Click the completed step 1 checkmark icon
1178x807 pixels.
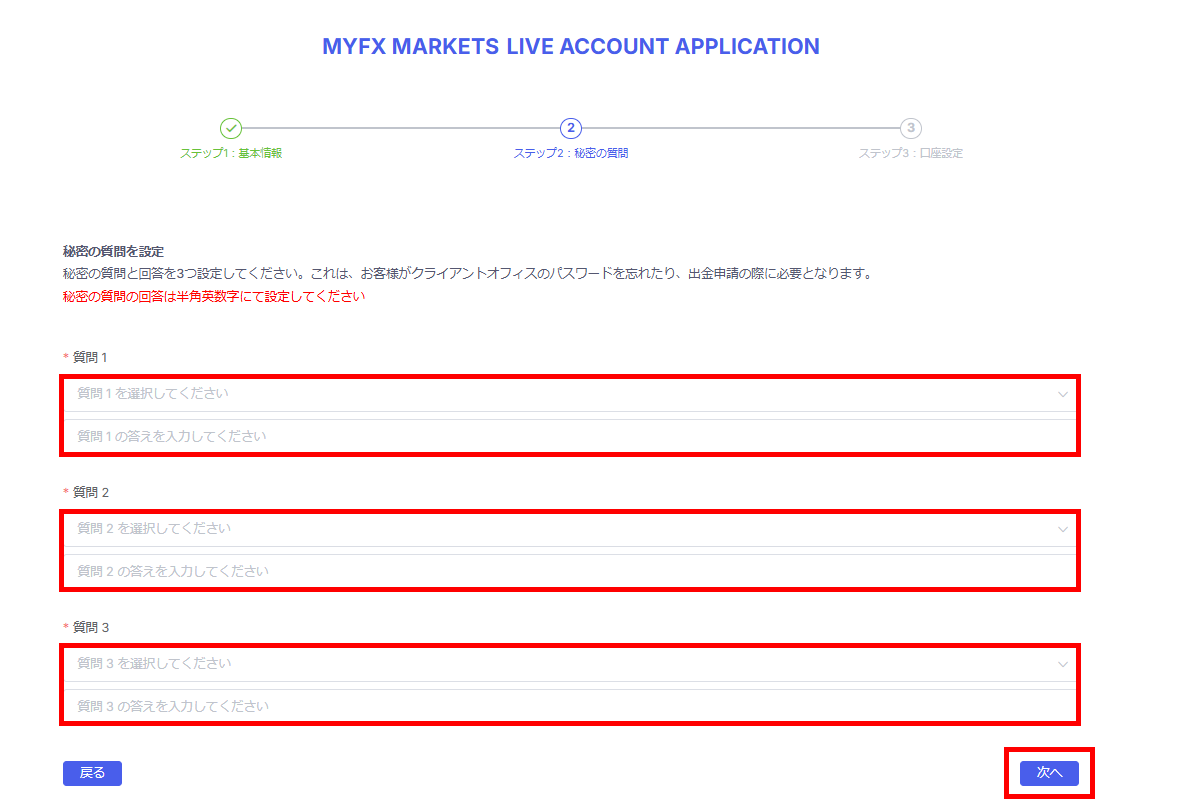(231, 128)
